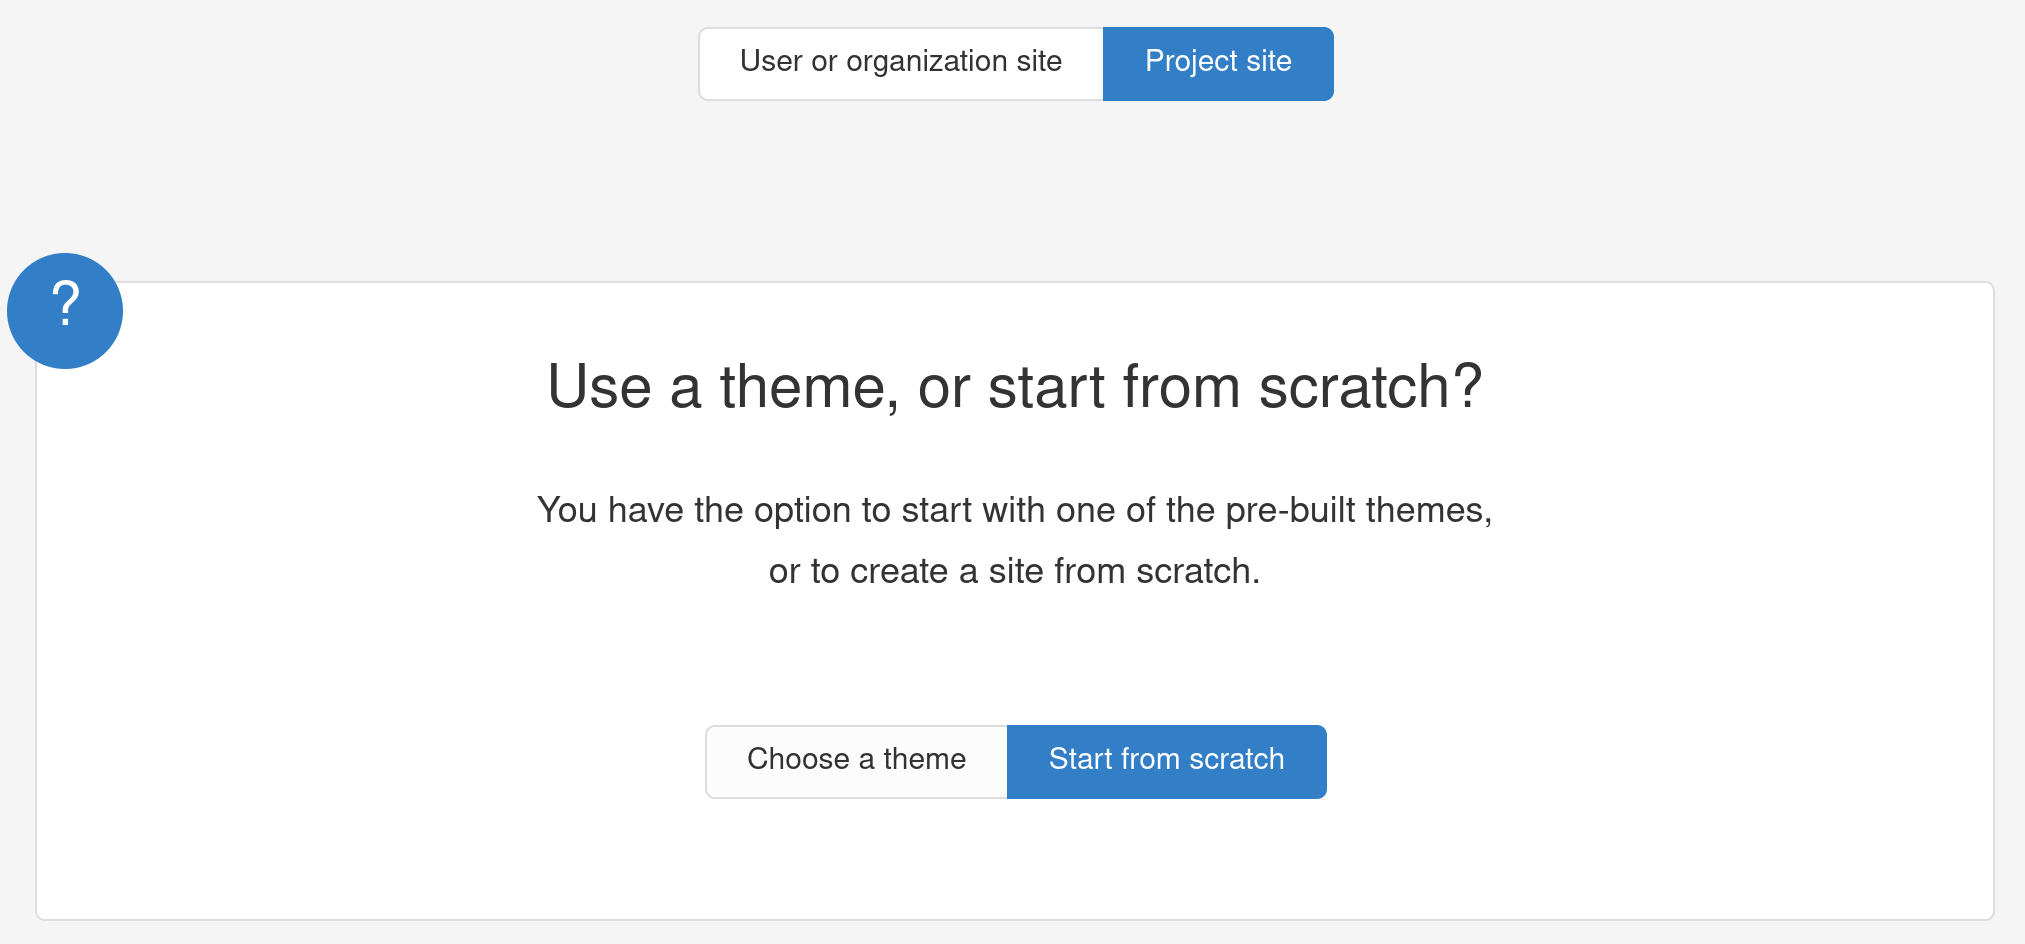Switch to the "Project site" option

pos(1217,63)
